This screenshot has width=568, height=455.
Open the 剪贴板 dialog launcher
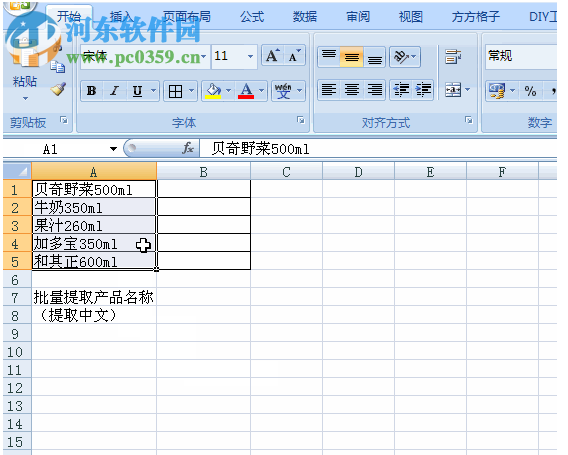tap(64, 120)
